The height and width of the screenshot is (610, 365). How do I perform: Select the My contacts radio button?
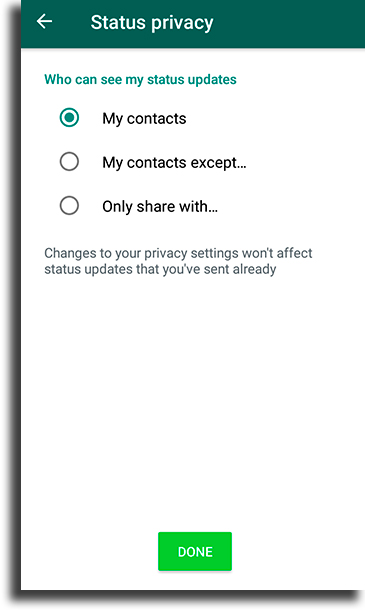69,117
